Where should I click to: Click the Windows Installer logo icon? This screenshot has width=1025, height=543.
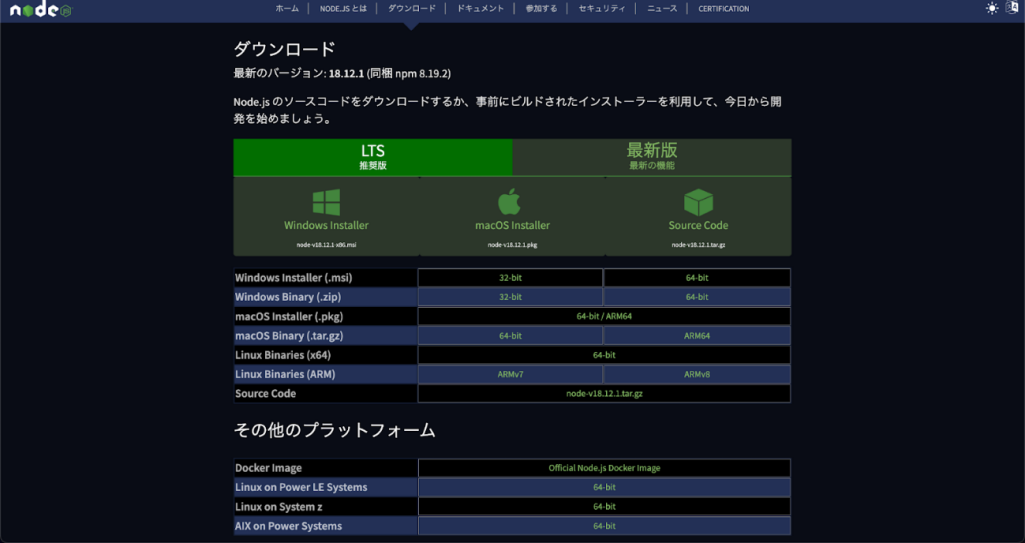pos(326,203)
